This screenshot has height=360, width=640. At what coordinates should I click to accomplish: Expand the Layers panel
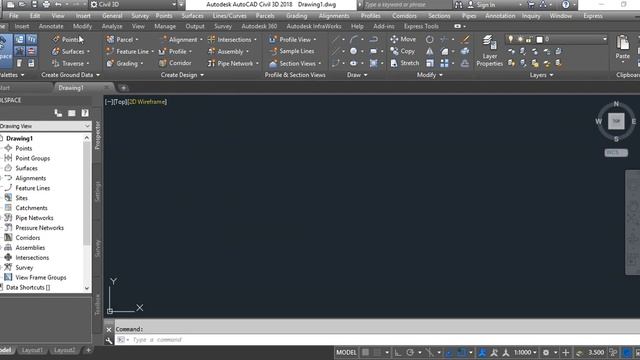coord(541,75)
